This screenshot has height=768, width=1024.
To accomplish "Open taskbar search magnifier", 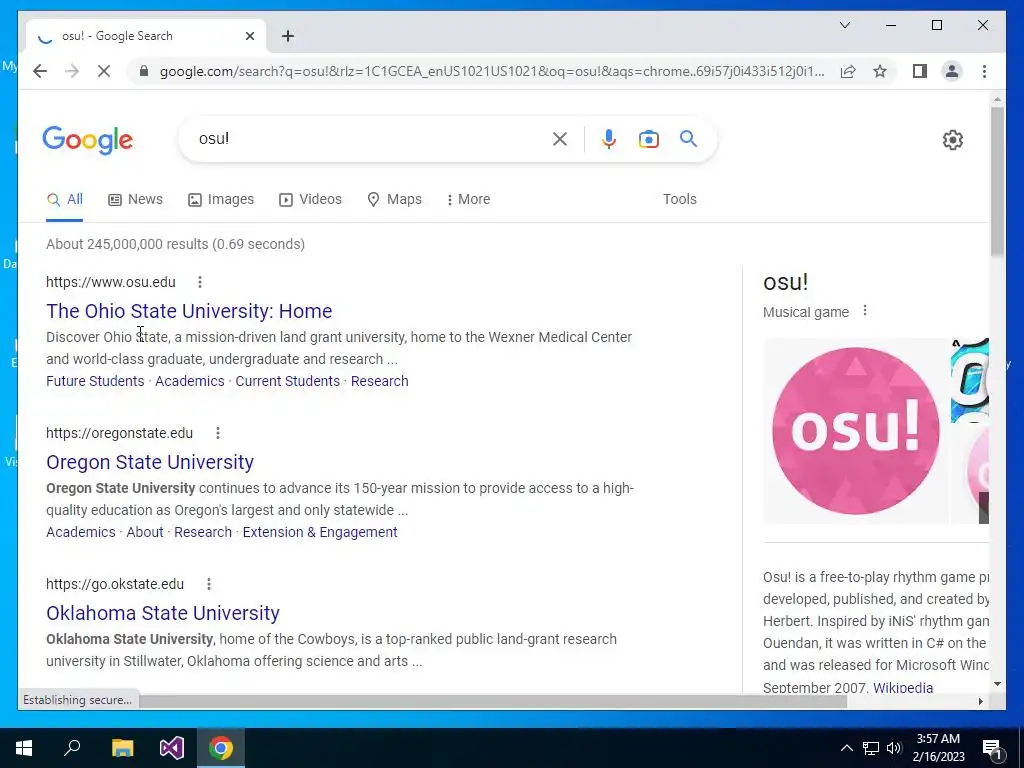I will coord(72,748).
